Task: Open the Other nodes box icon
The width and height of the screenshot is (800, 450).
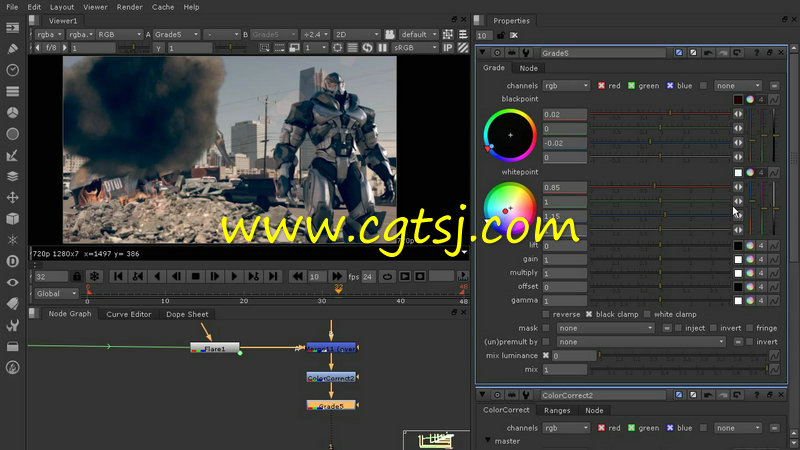Action: (x=12, y=346)
